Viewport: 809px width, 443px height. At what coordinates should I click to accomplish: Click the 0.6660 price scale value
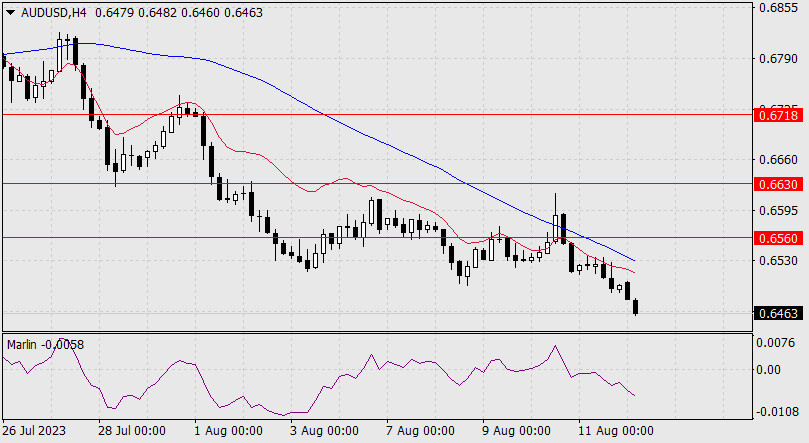pyautogui.click(x=778, y=160)
